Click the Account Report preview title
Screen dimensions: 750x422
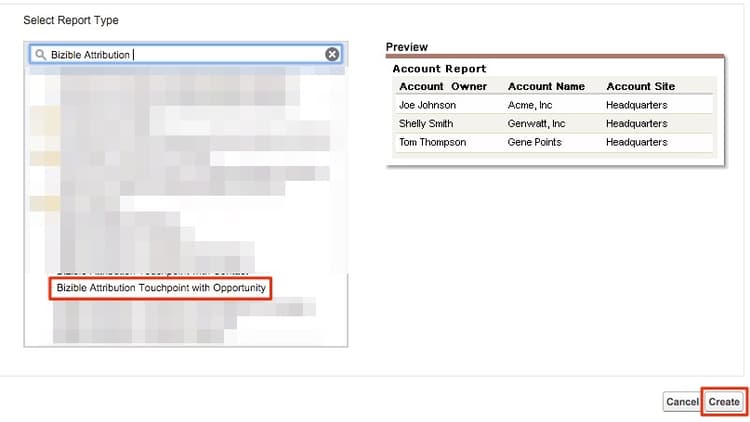[x=439, y=69]
